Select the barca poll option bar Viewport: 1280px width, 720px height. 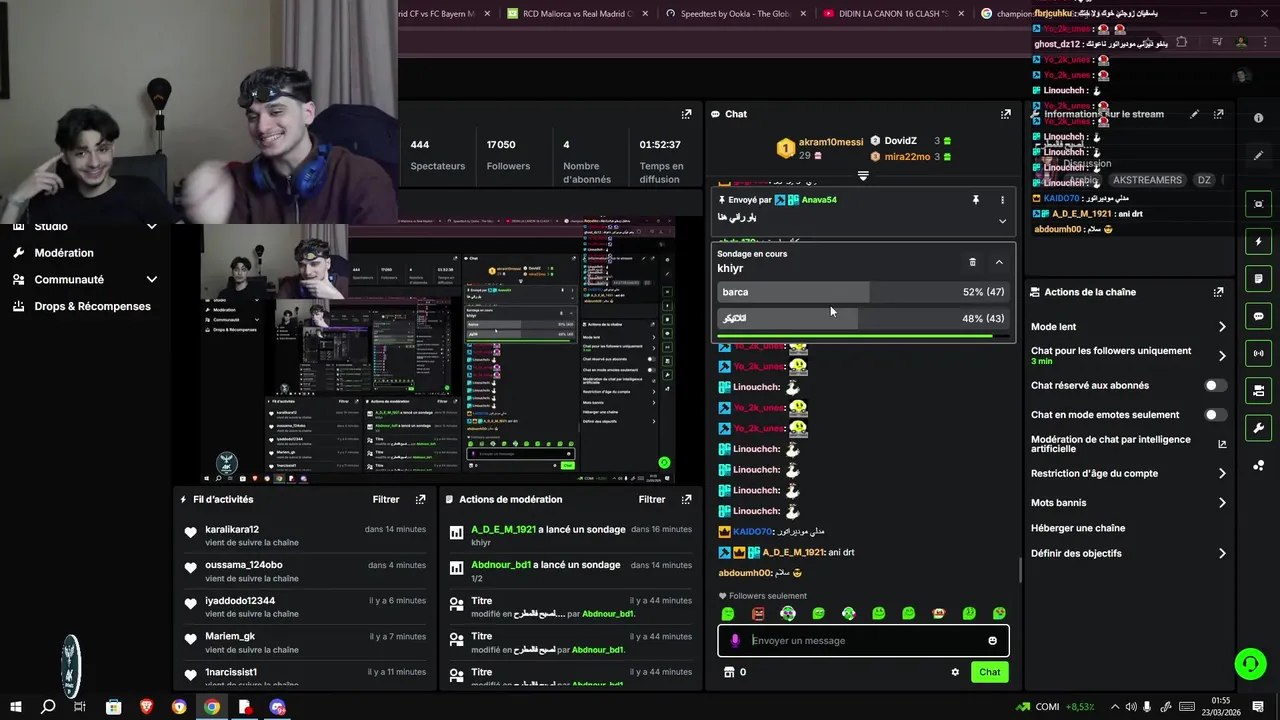coord(863,292)
